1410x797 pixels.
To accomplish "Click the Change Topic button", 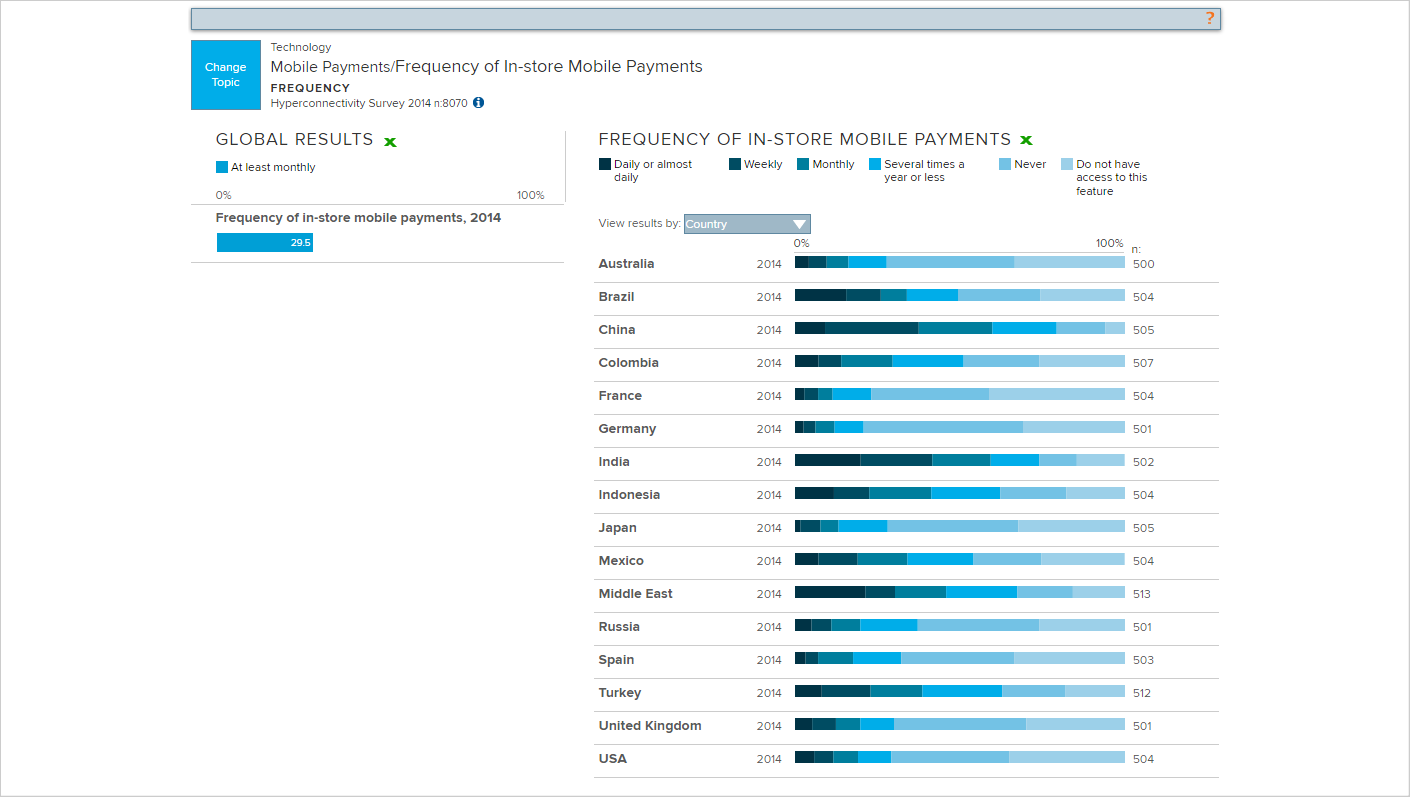I will click(x=225, y=75).
